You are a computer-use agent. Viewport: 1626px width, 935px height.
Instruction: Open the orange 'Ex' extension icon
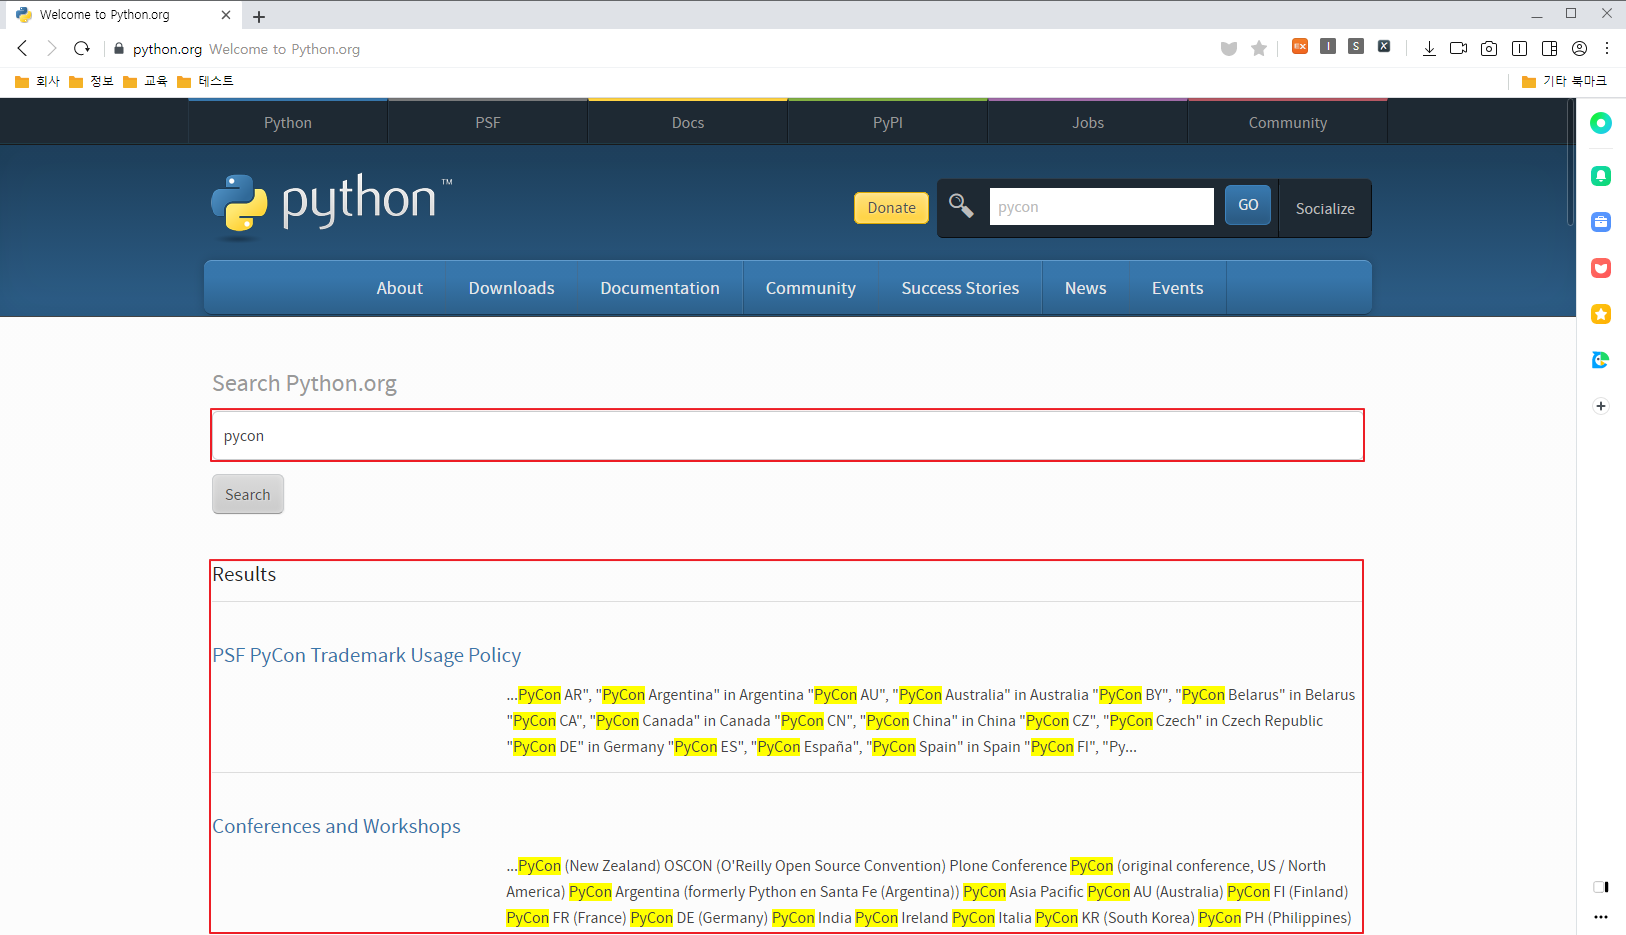click(x=1300, y=46)
